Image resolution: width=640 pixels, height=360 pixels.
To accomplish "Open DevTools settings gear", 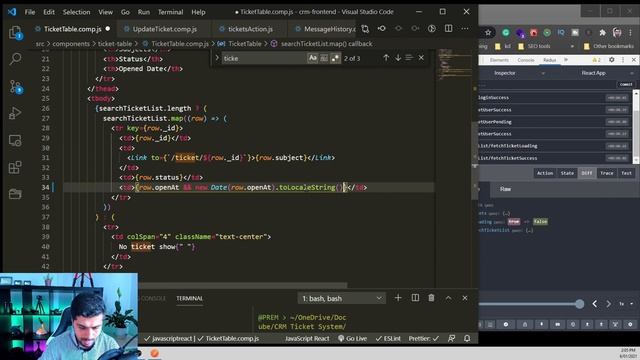I will point(611,60).
